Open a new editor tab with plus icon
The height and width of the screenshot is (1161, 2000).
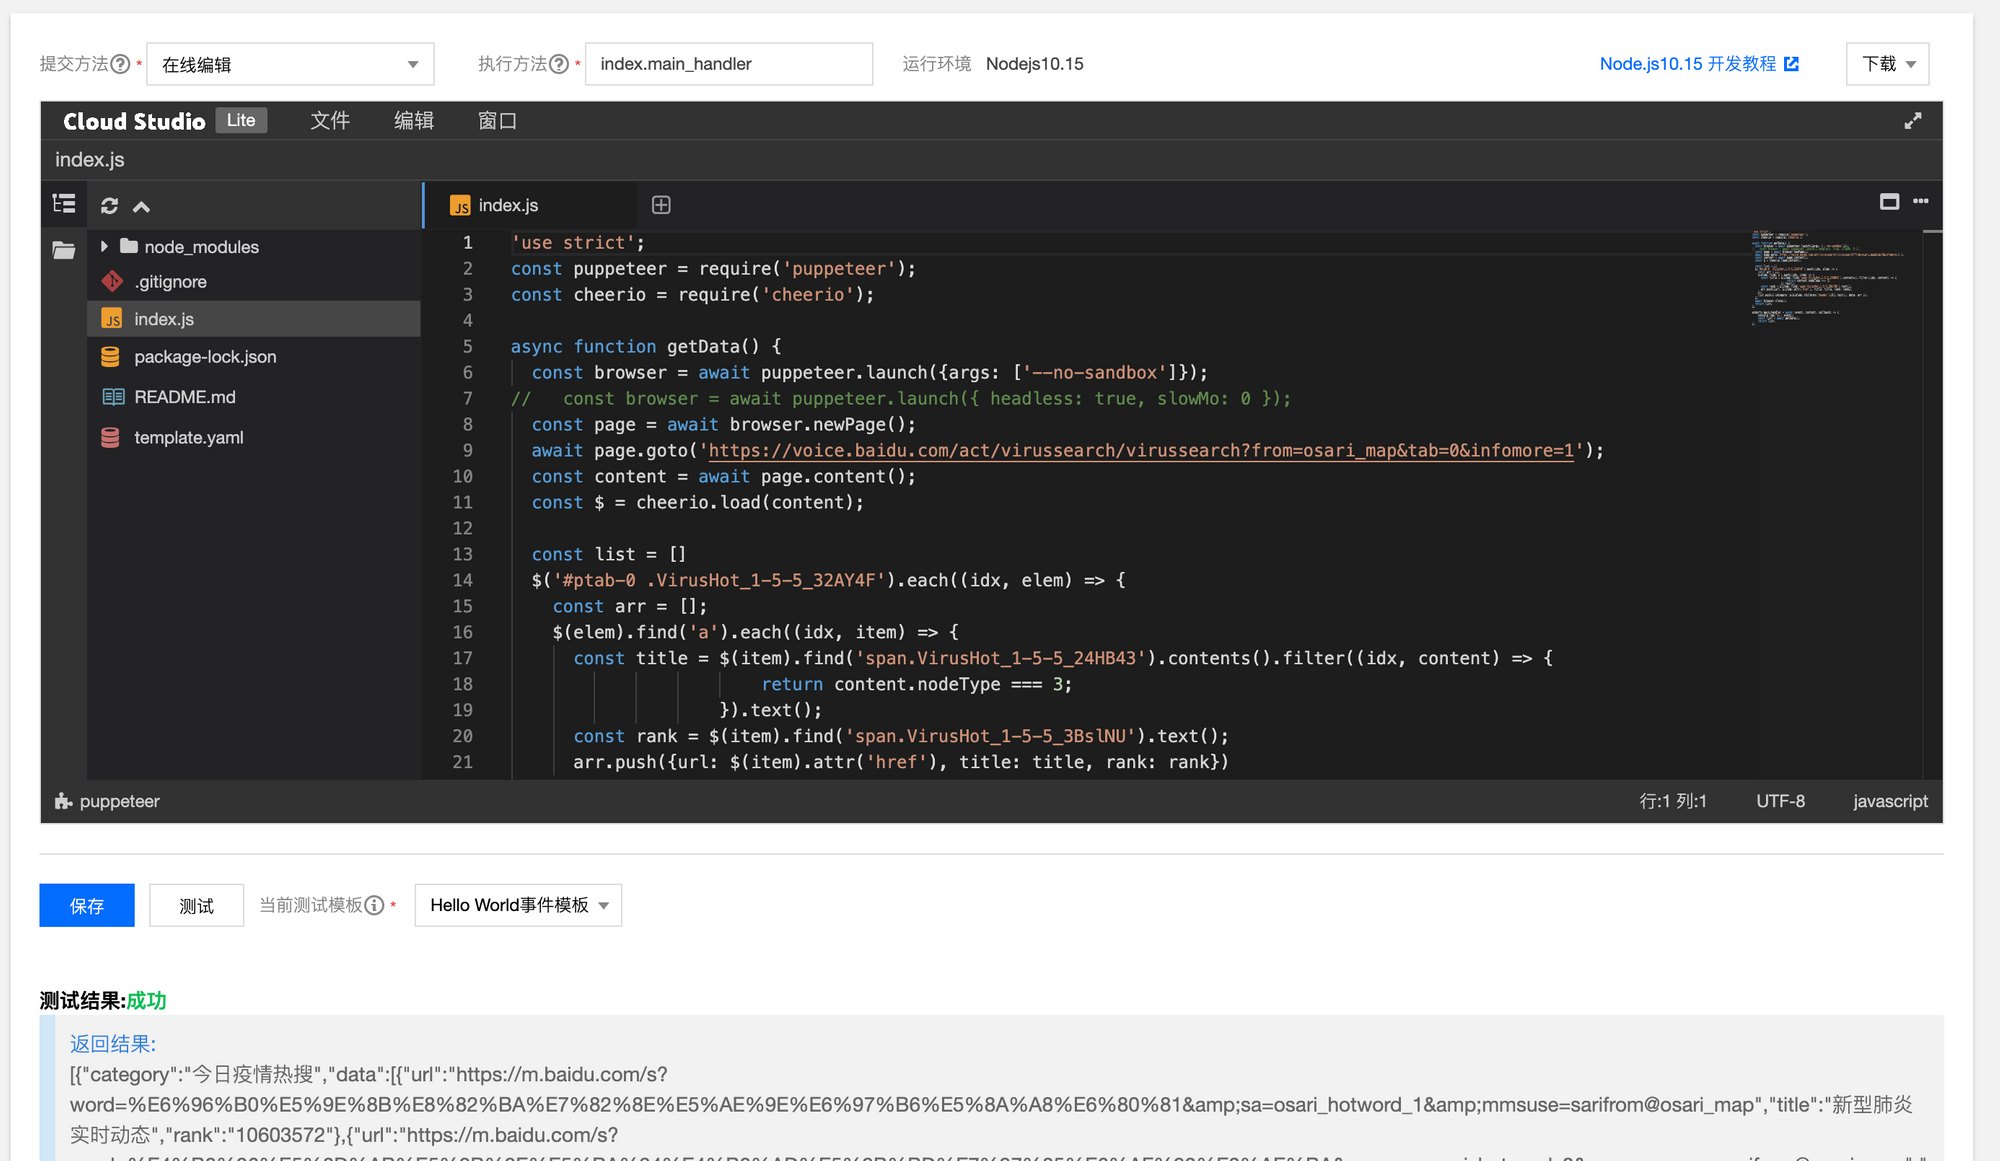660,204
